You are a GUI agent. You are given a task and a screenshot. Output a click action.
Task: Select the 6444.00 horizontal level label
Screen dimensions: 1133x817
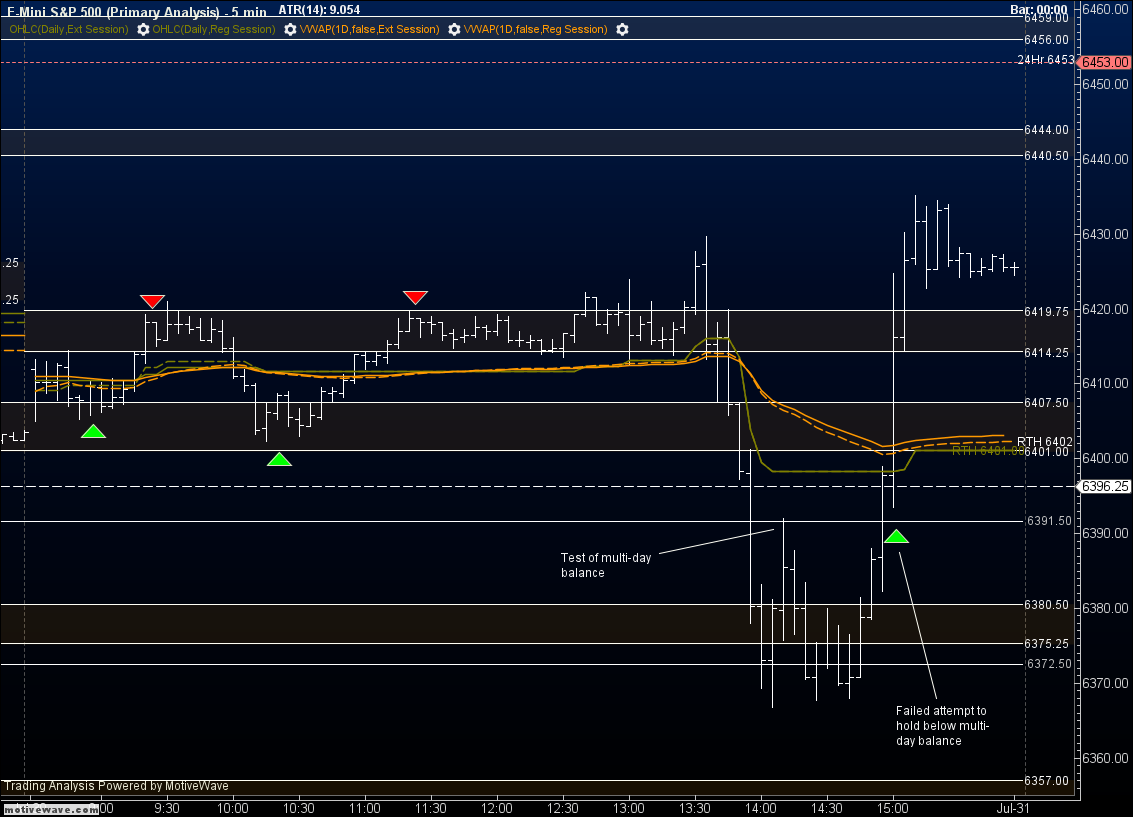pos(1046,130)
